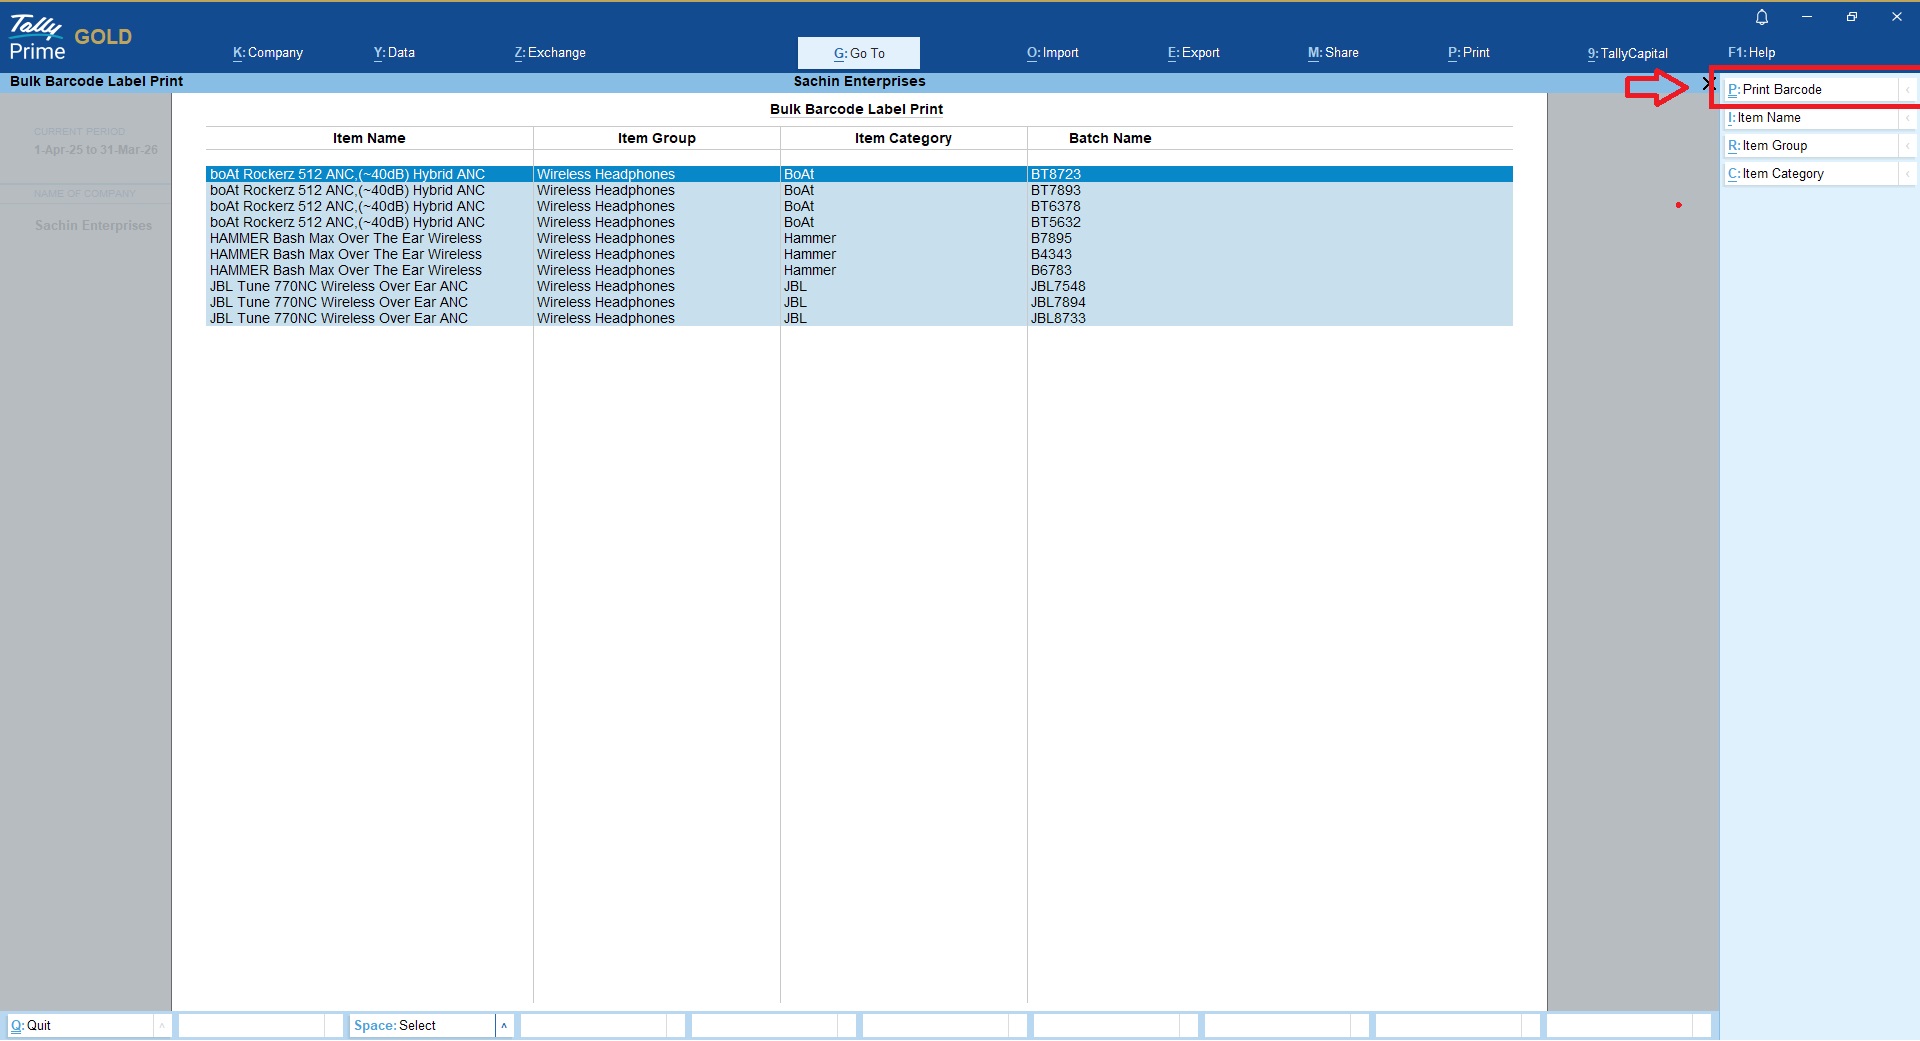Screen dimensions: 1920x1041
Task: Open the TallyCapital menu
Action: point(1627,53)
